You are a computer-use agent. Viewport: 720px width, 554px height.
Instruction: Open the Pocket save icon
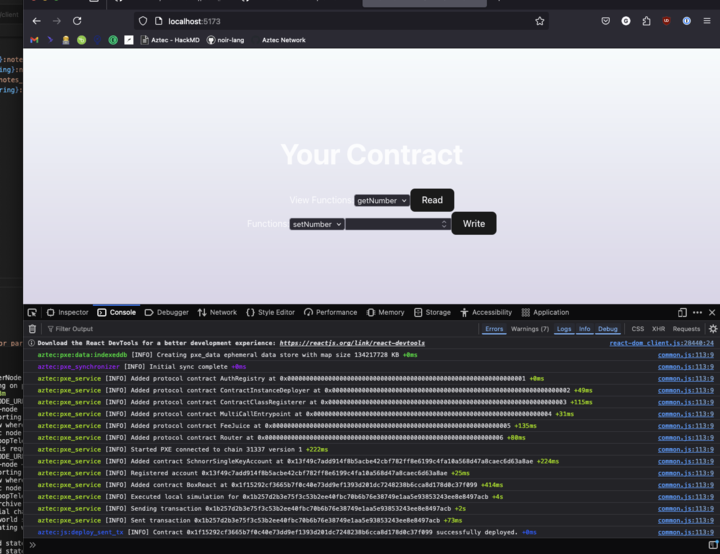click(606, 21)
